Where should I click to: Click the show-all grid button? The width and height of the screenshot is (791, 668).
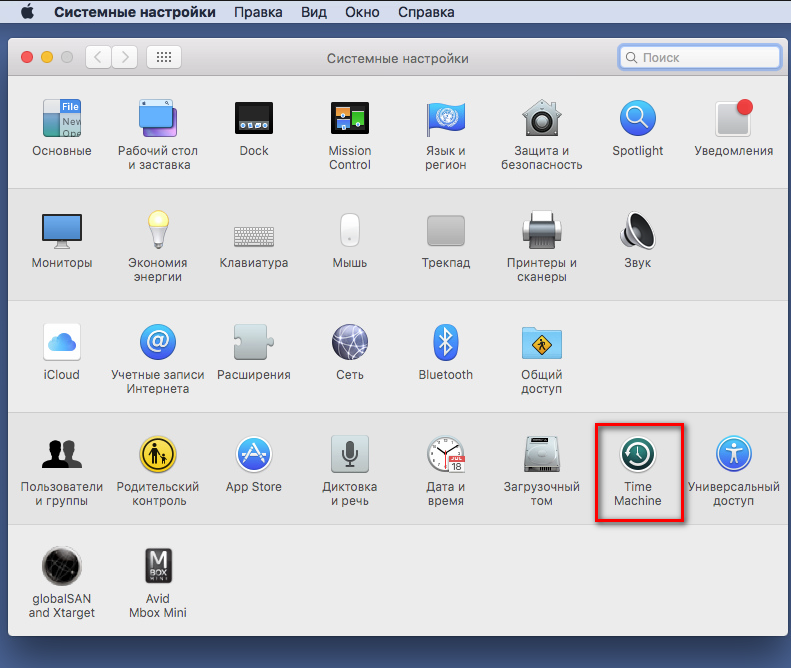[163, 57]
